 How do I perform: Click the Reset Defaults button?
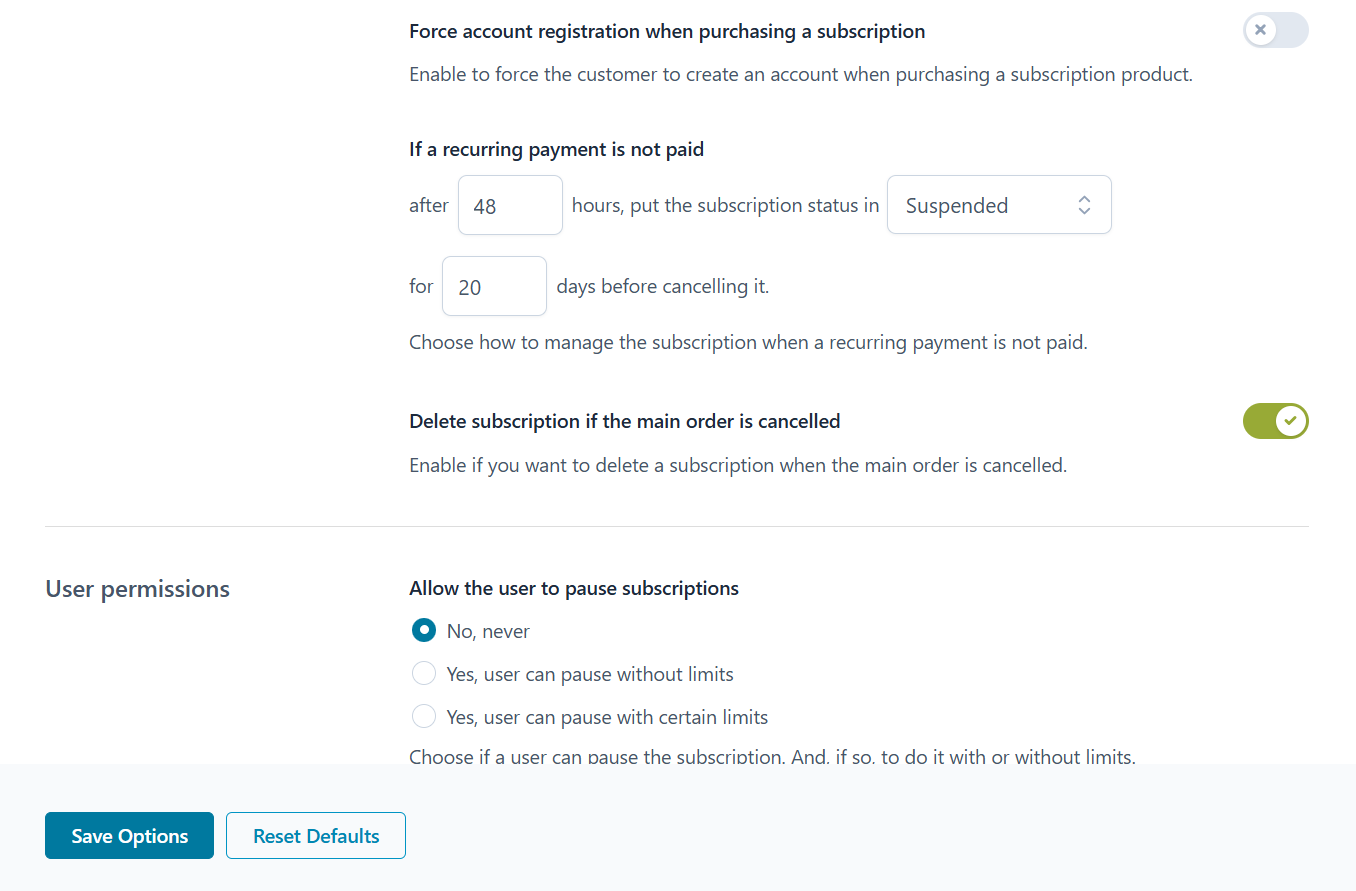tap(316, 836)
